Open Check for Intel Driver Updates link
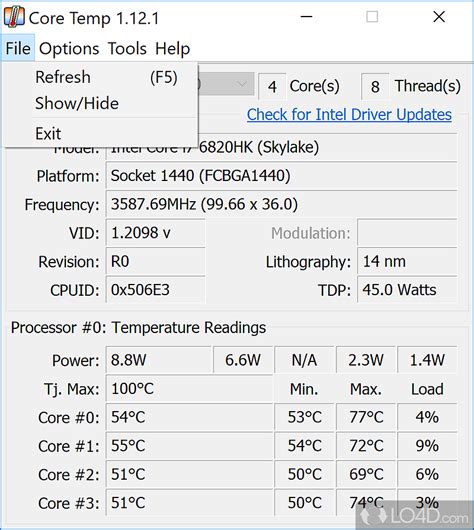Image resolution: width=474 pixels, height=530 pixels. 349,114
